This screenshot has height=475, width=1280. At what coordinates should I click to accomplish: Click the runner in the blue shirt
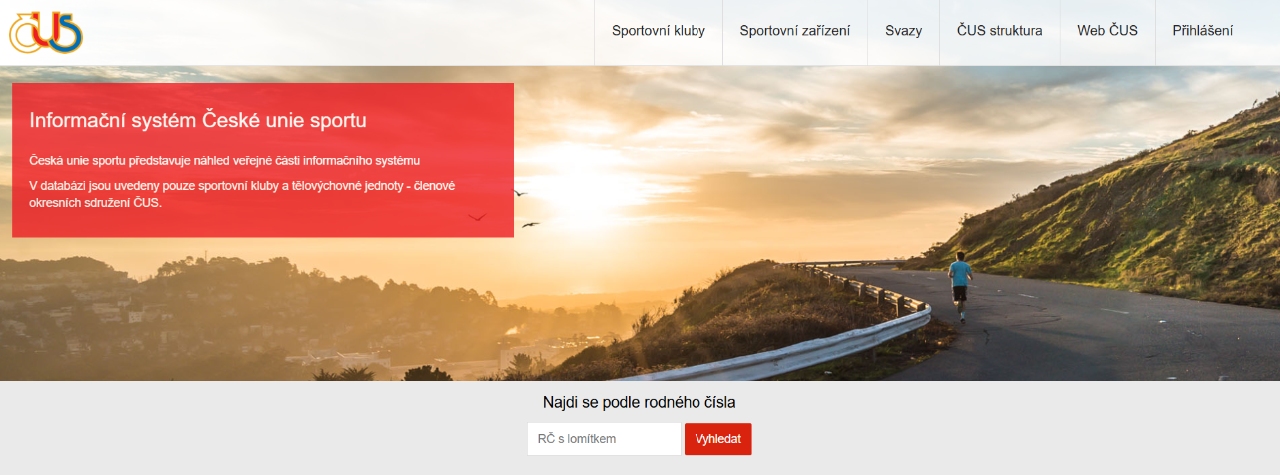pos(960,285)
